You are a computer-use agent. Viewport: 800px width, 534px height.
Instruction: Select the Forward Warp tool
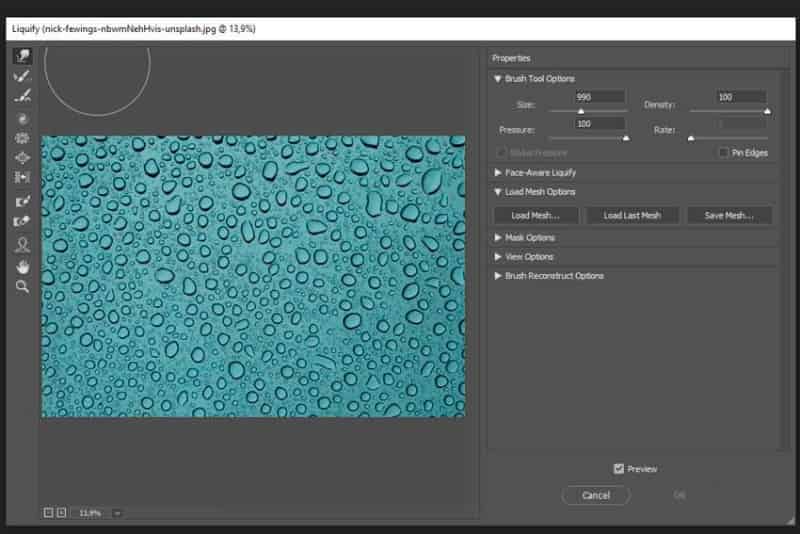[x=22, y=56]
